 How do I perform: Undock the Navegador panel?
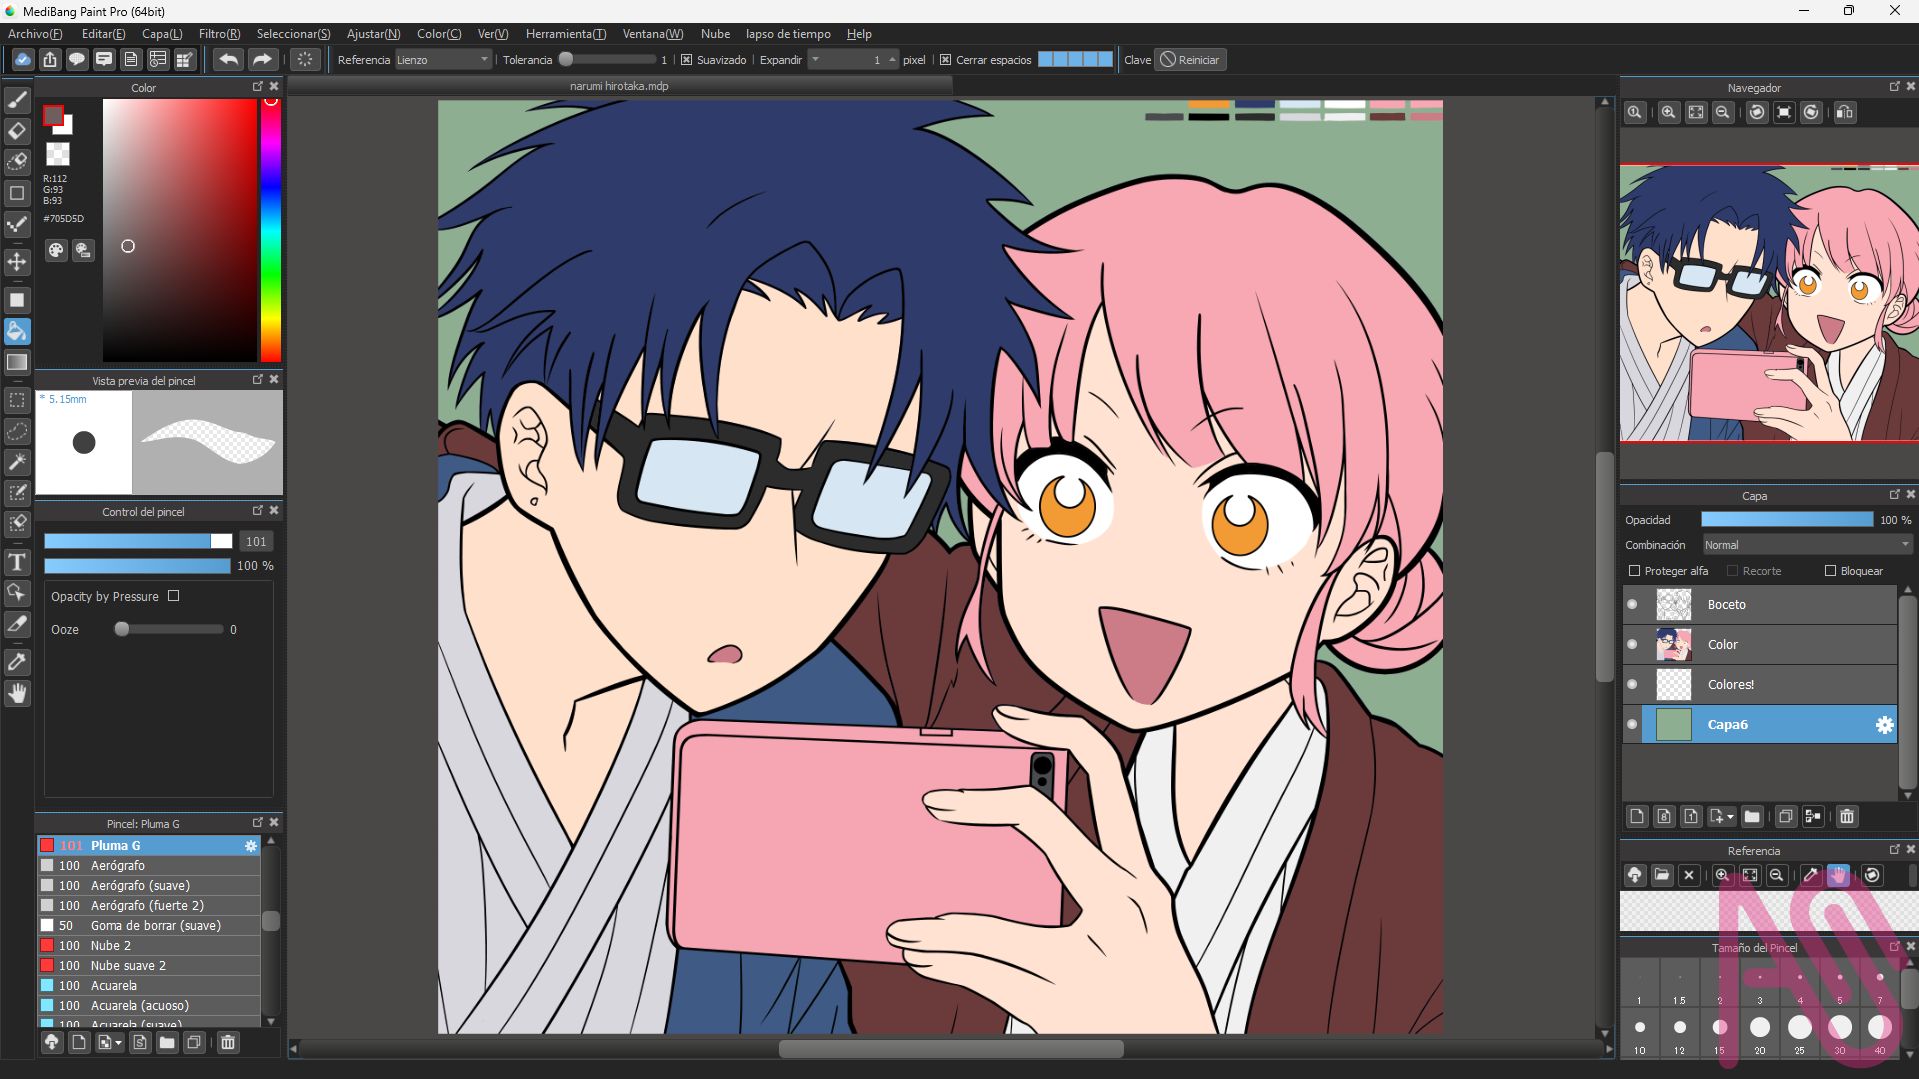(1894, 87)
